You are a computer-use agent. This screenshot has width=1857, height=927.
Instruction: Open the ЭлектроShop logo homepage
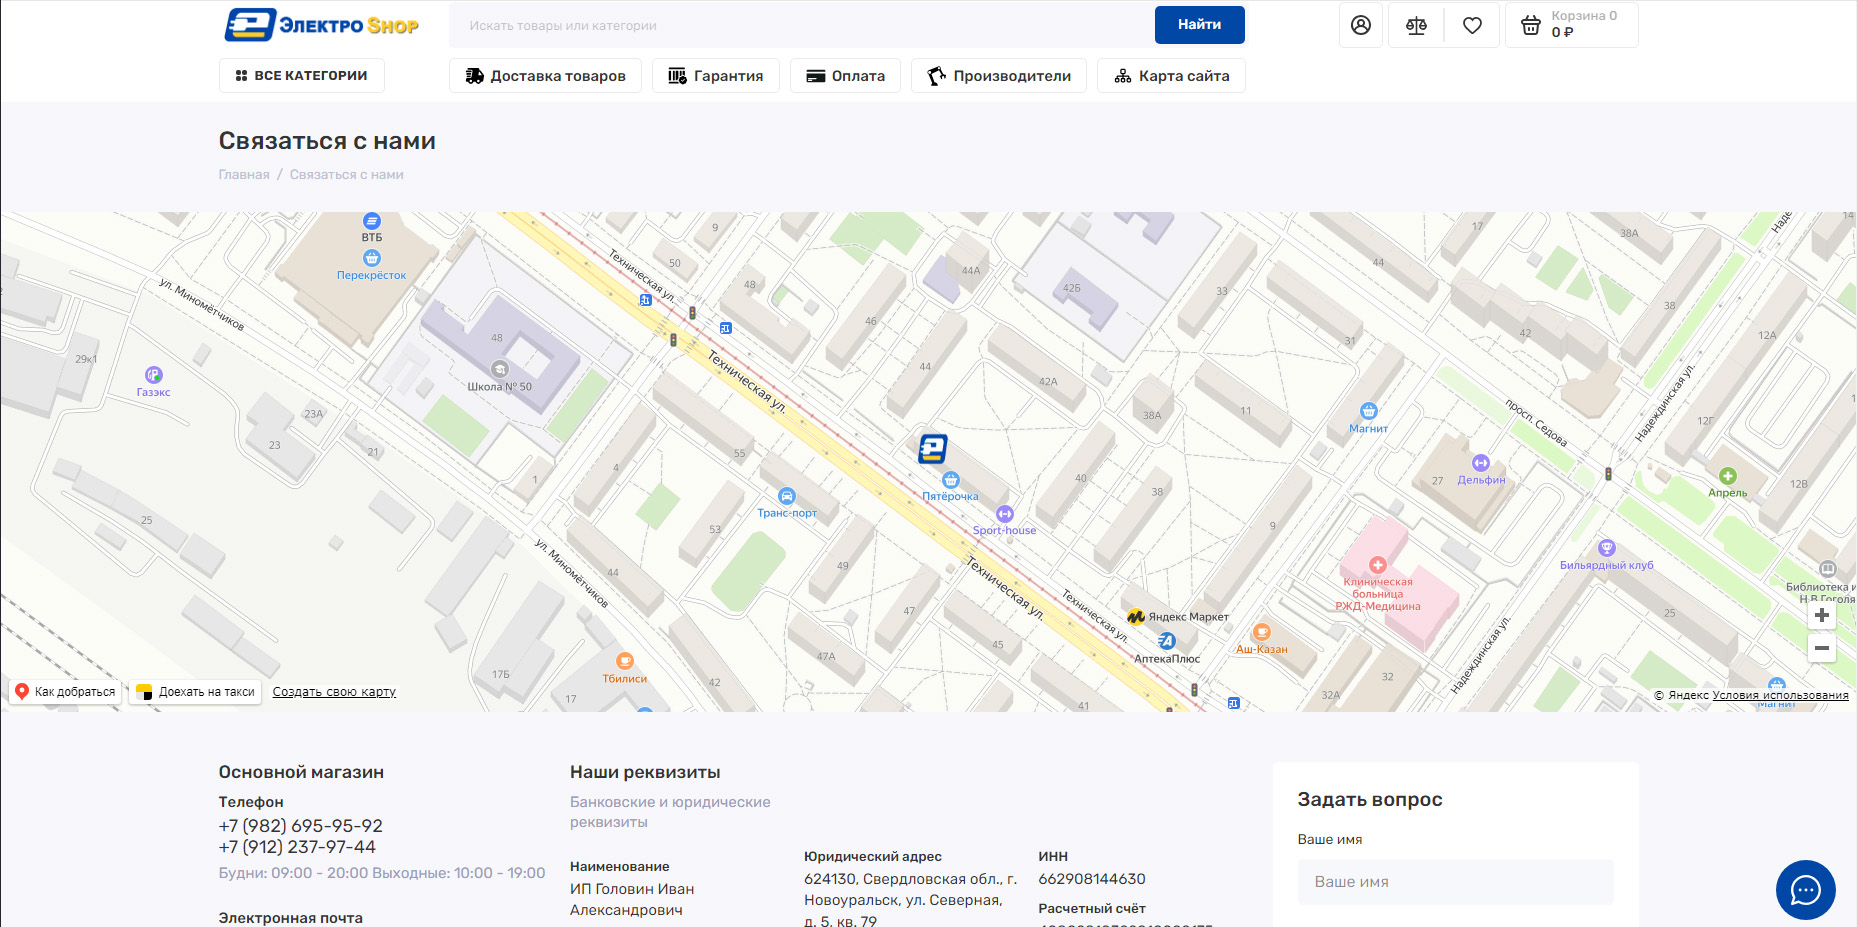(322, 25)
